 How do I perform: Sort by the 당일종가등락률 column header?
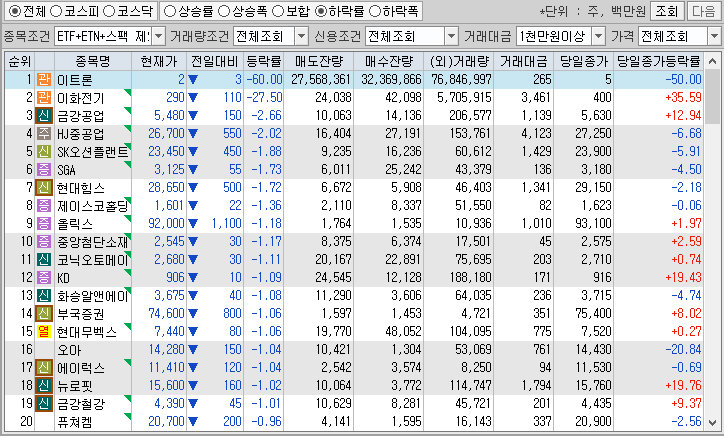(x=658, y=61)
